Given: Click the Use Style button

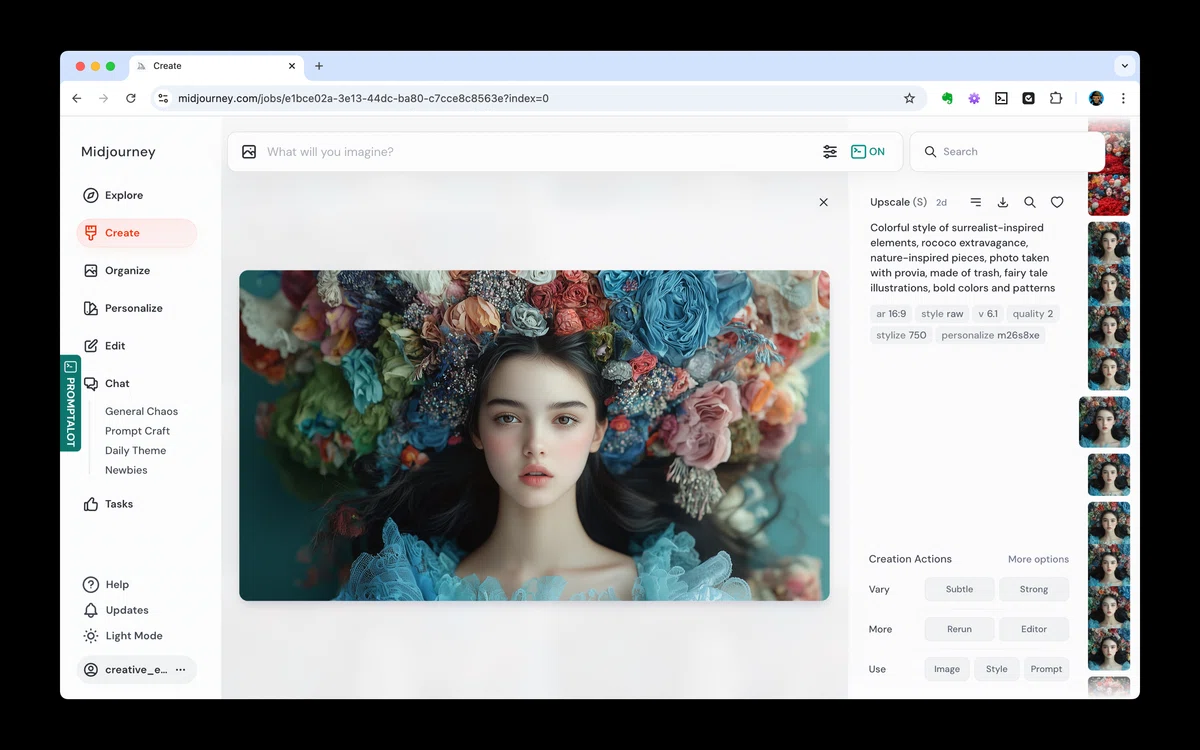Looking at the screenshot, I should 997,669.
